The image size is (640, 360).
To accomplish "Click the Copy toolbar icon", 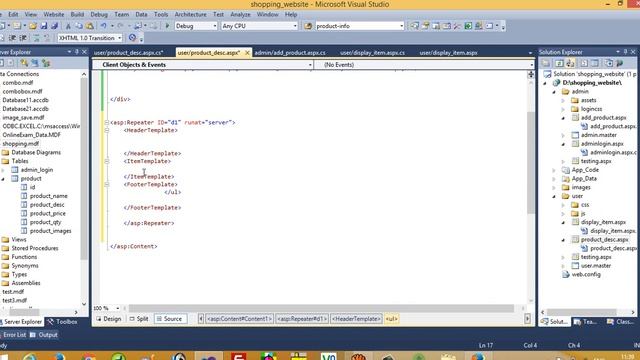I will (79, 26).
